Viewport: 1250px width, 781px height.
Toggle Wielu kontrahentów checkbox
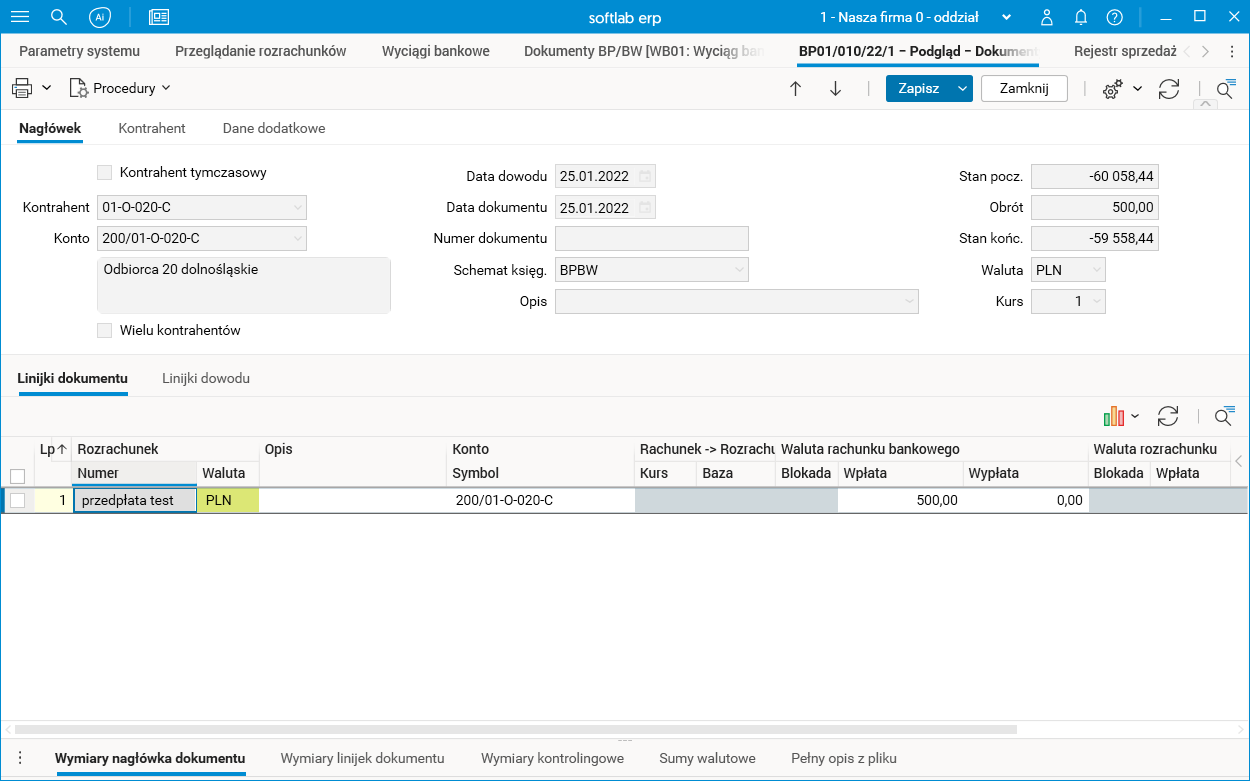tap(104, 330)
